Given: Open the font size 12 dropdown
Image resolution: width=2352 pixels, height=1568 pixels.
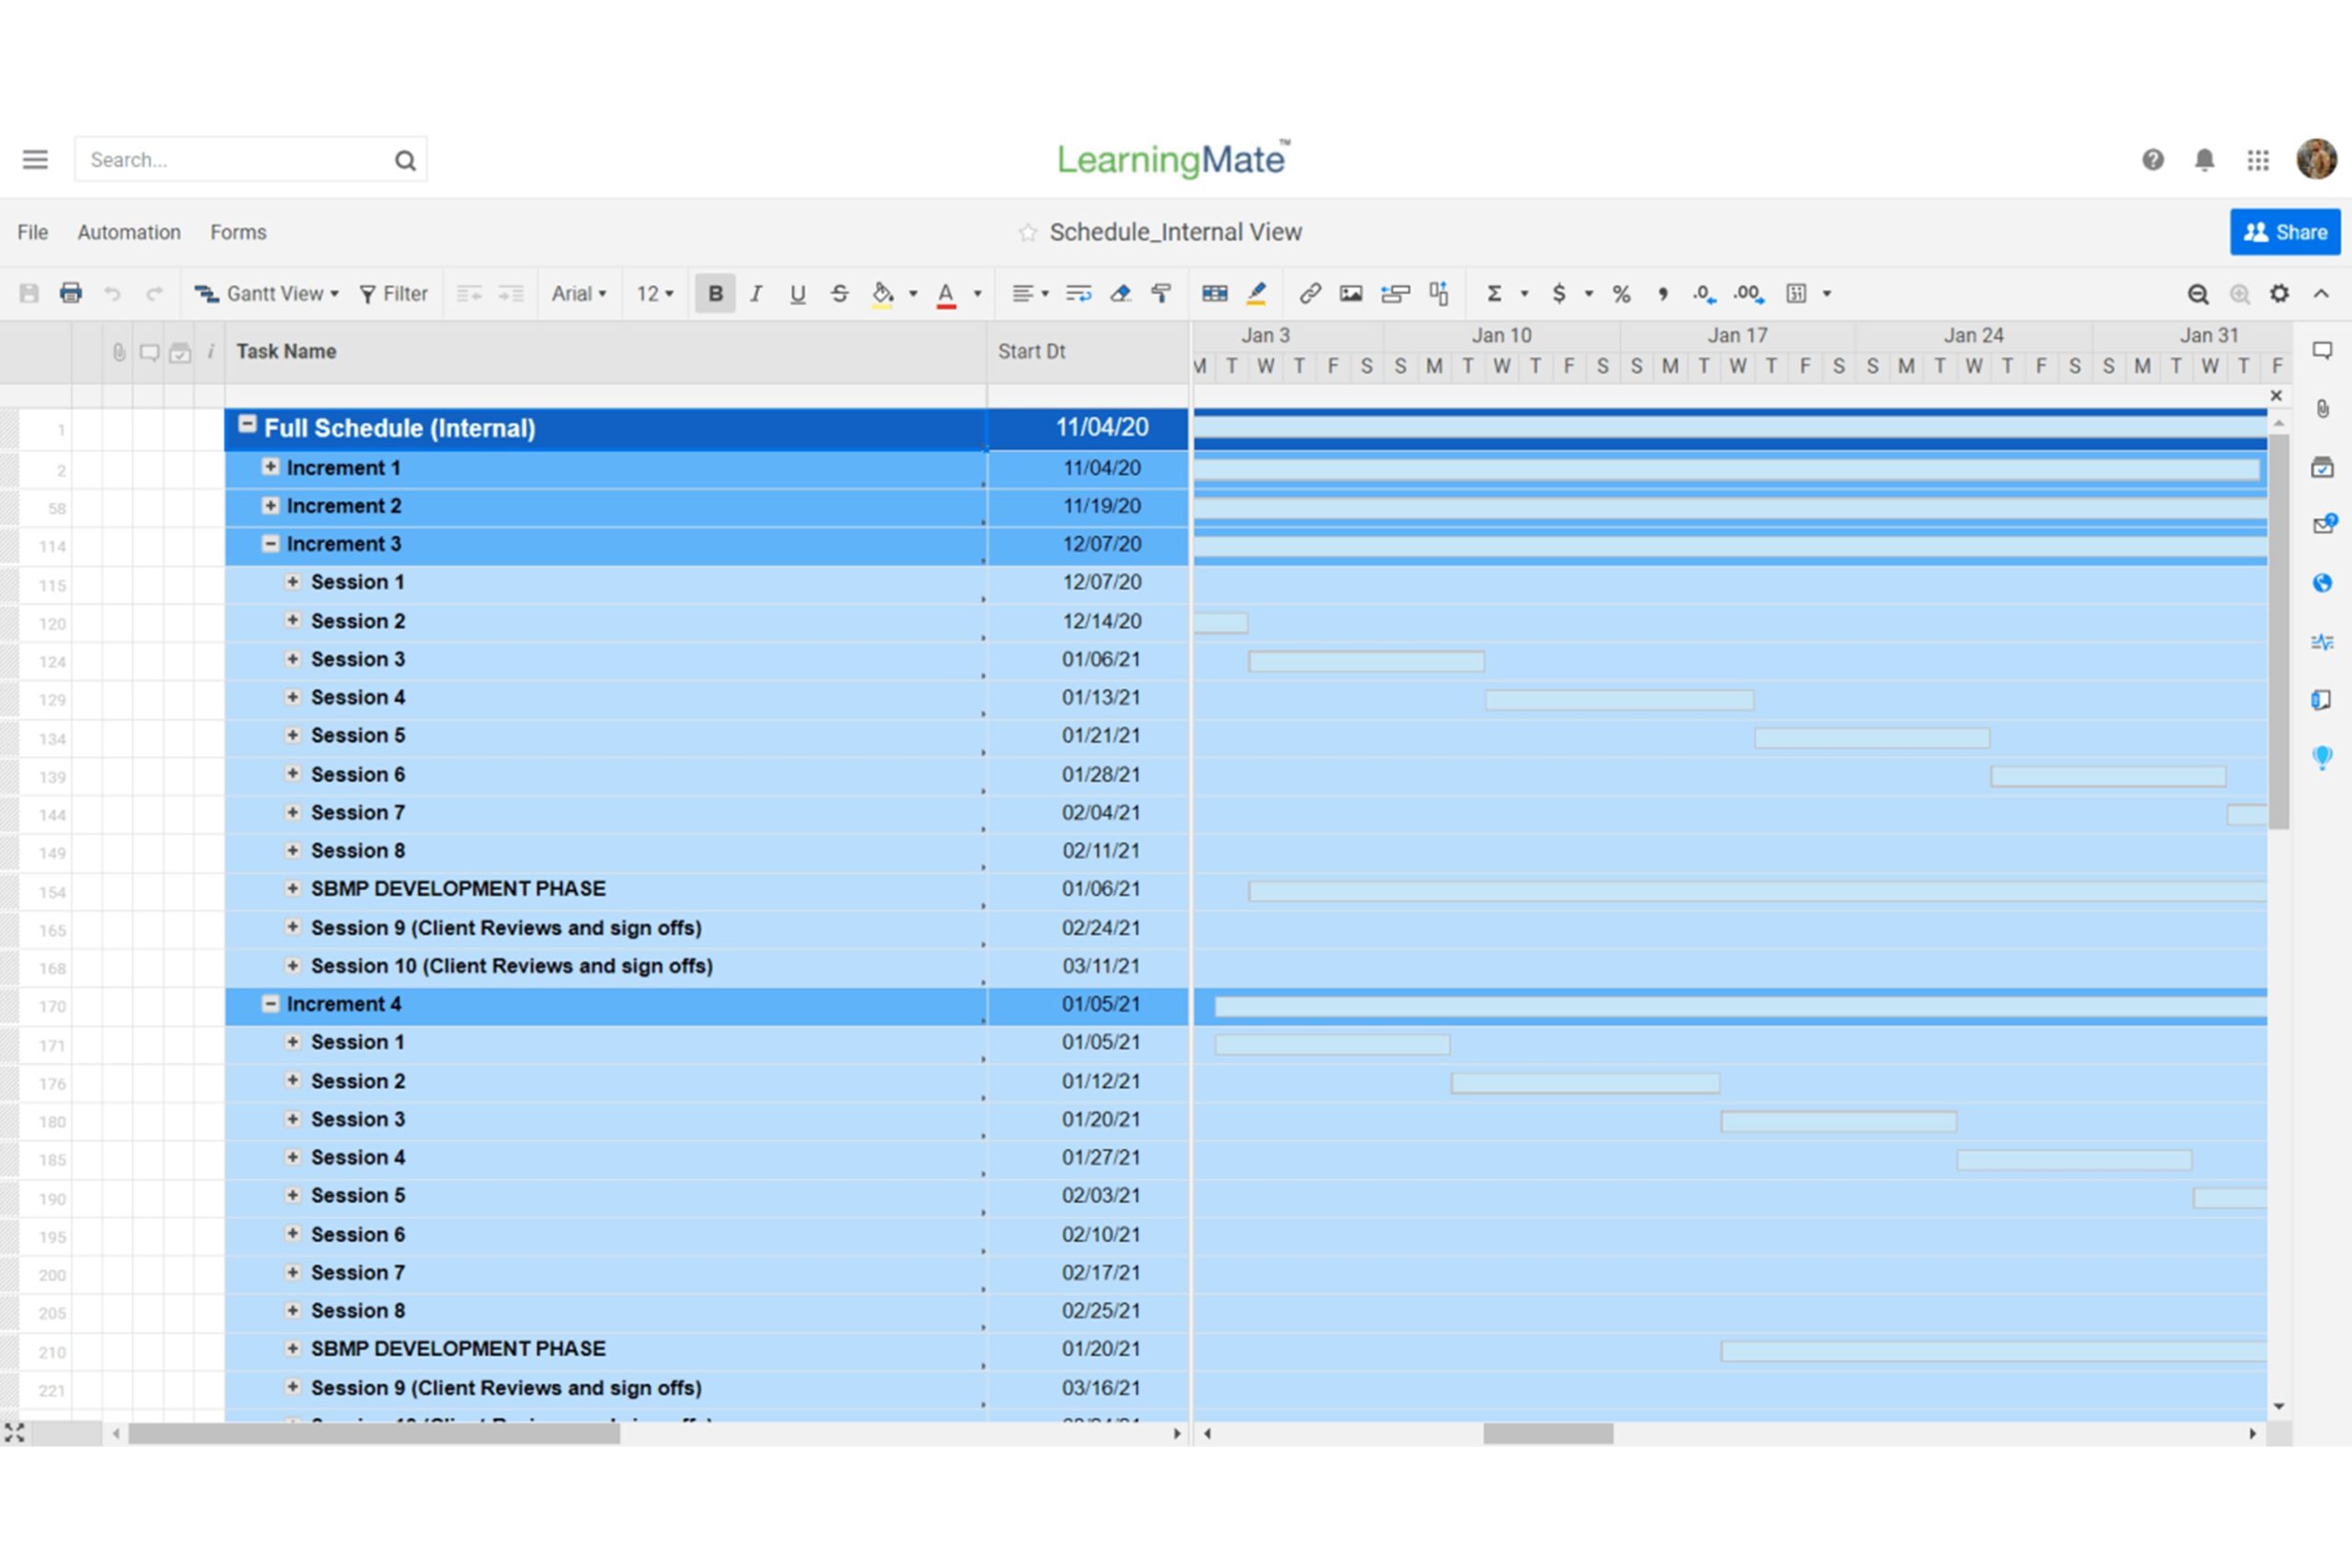Looking at the screenshot, I should pyautogui.click(x=655, y=293).
